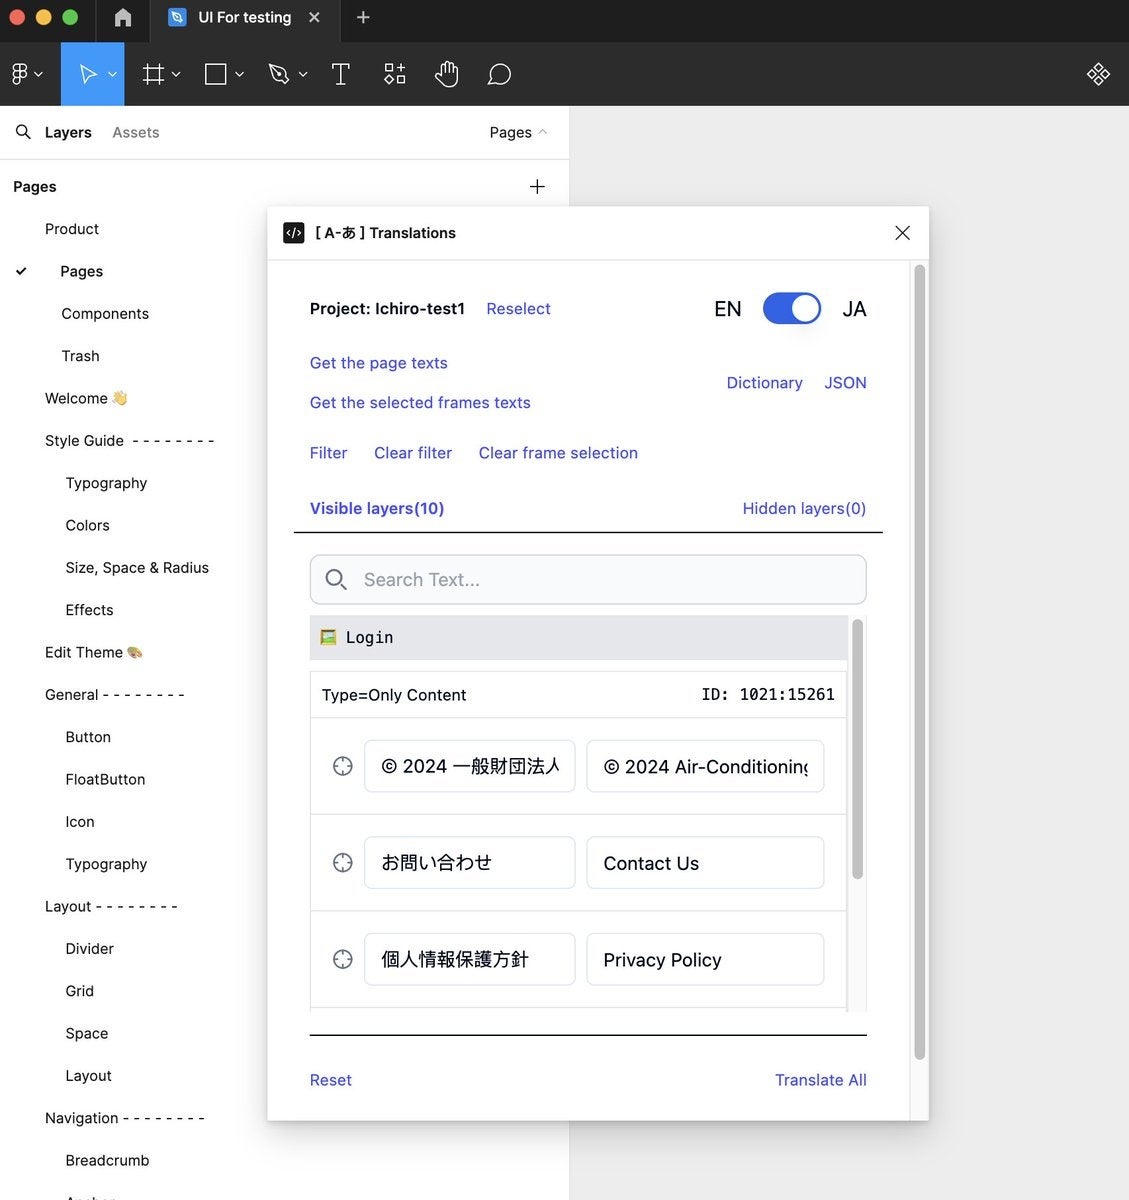Open the Figma main menu dropdown
Image resolution: width=1129 pixels, height=1200 pixels.
click(27, 74)
